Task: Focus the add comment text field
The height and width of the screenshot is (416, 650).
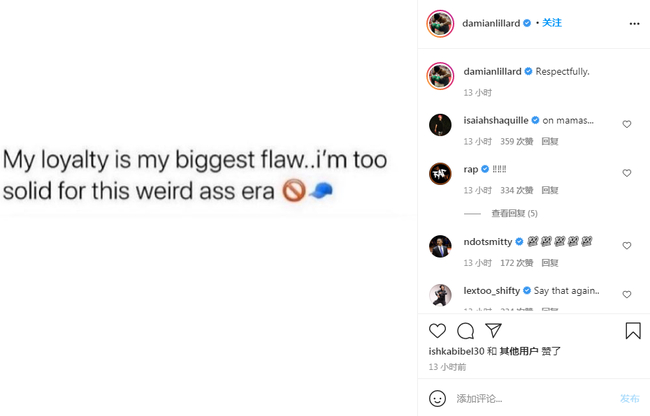Action: pyautogui.click(x=530, y=398)
